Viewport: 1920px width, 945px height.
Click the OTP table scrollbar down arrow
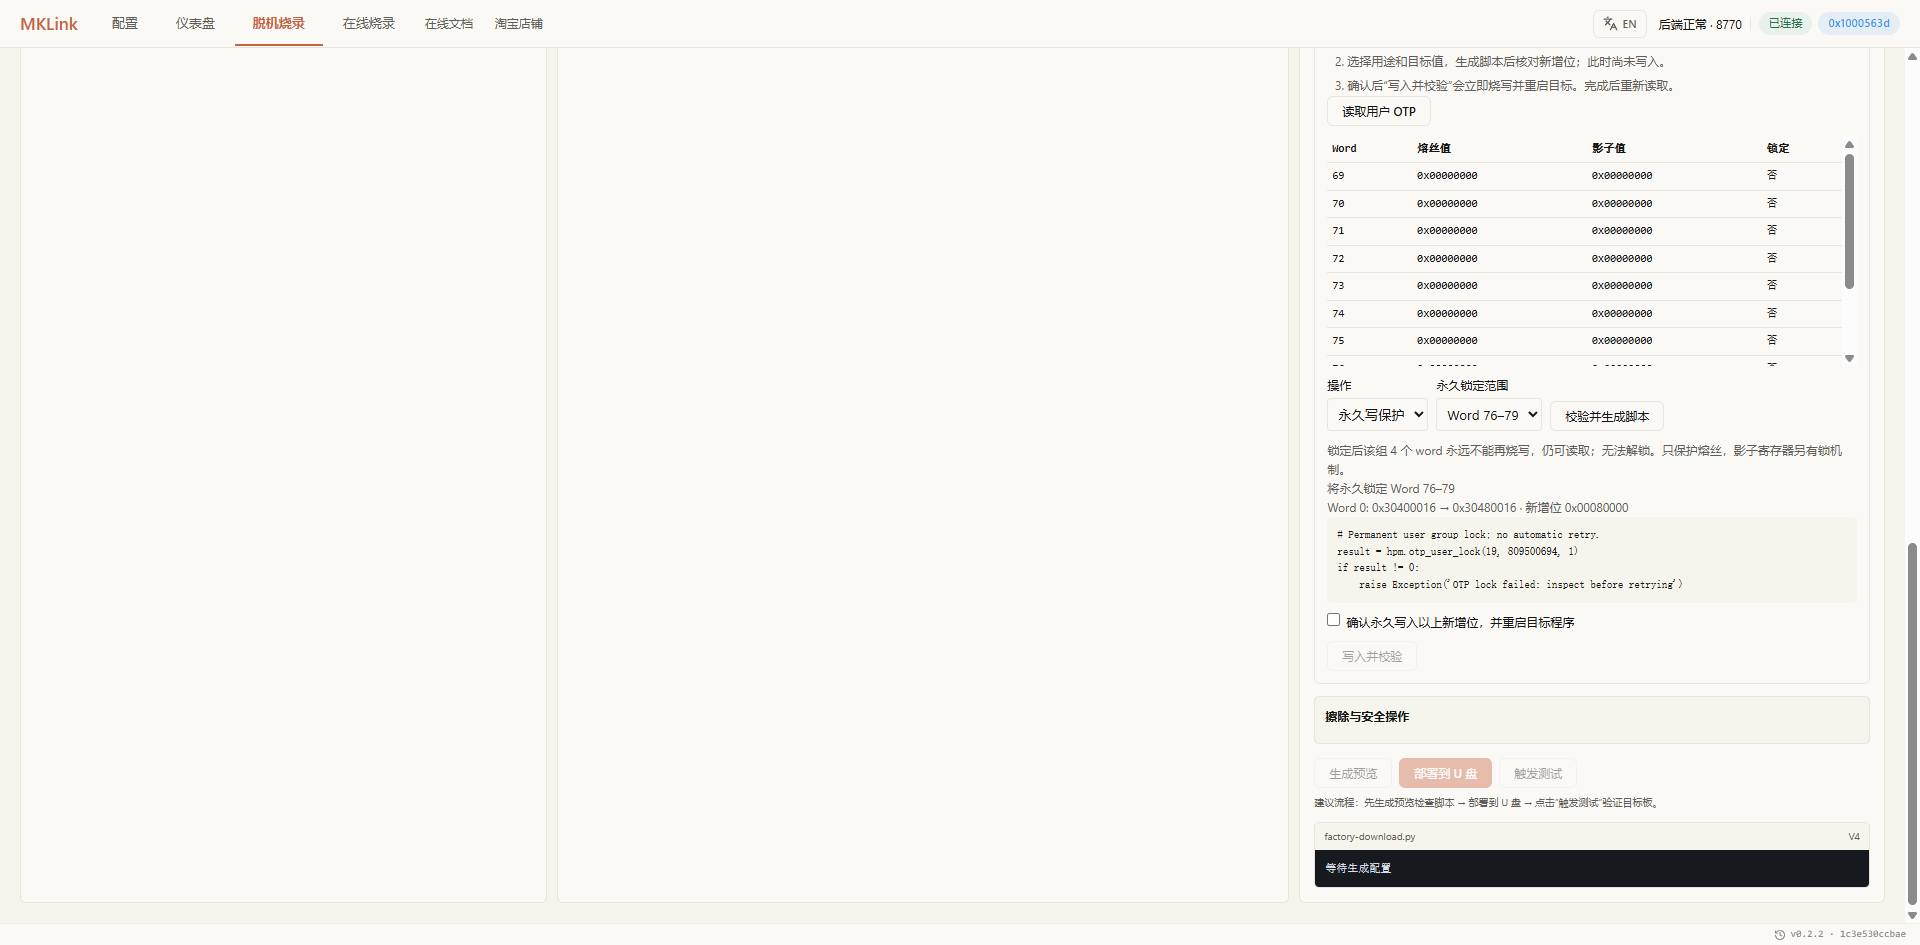[x=1849, y=358]
